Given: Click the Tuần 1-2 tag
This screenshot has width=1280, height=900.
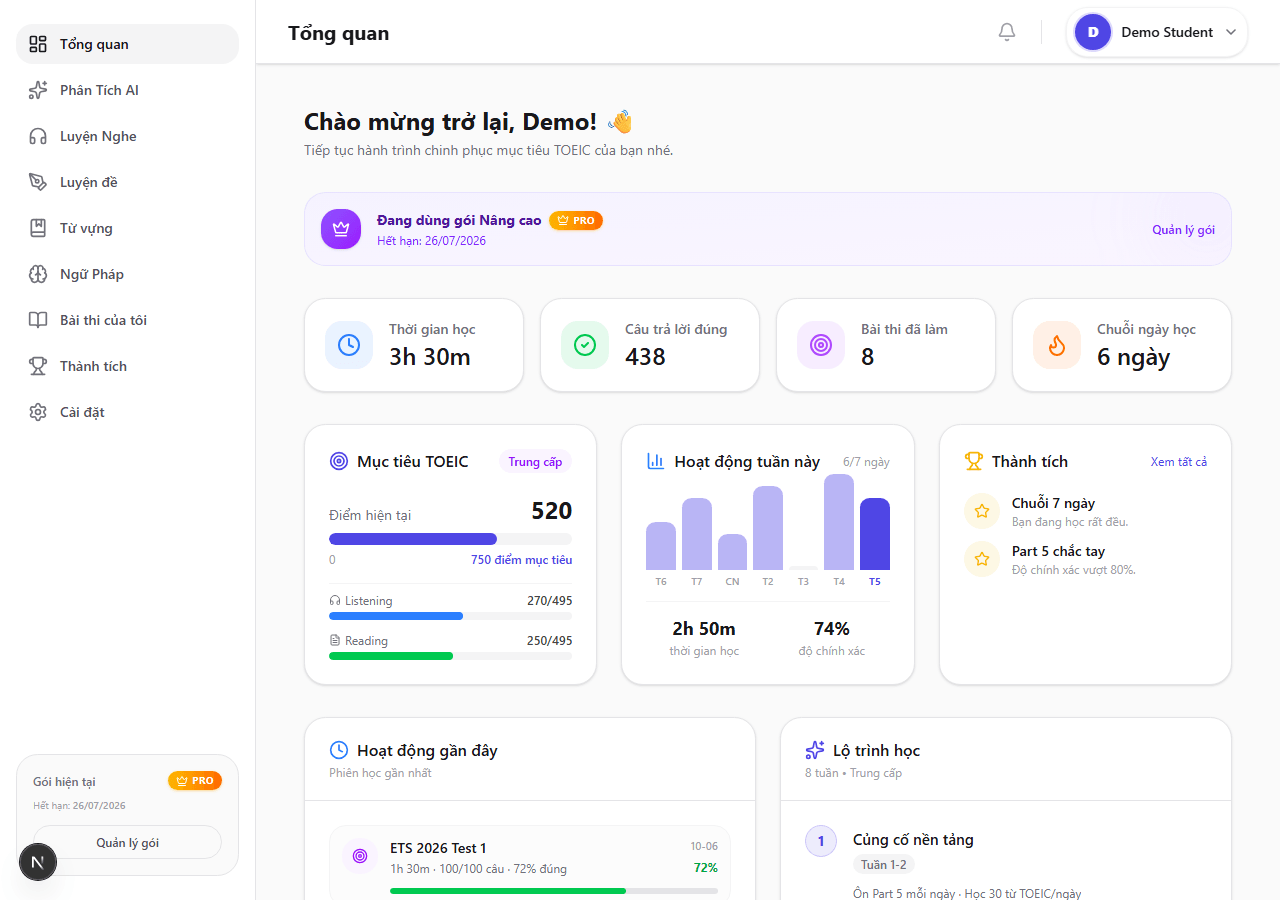Looking at the screenshot, I should click(x=884, y=865).
